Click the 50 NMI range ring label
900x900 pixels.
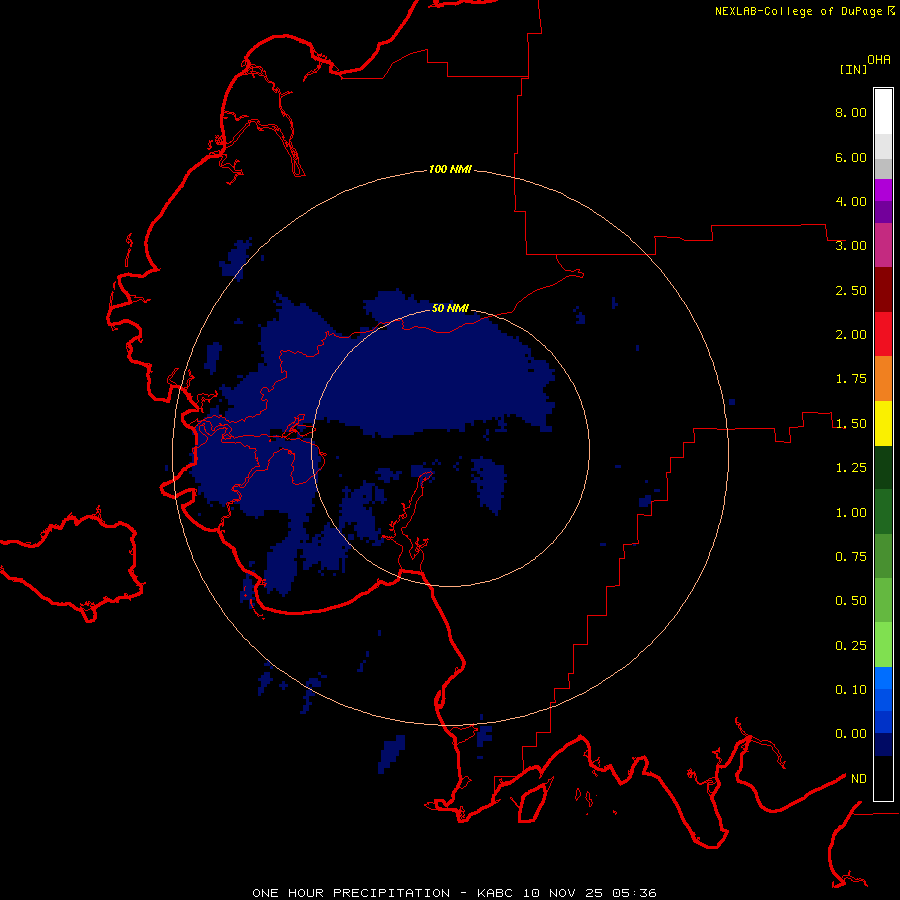click(450, 309)
